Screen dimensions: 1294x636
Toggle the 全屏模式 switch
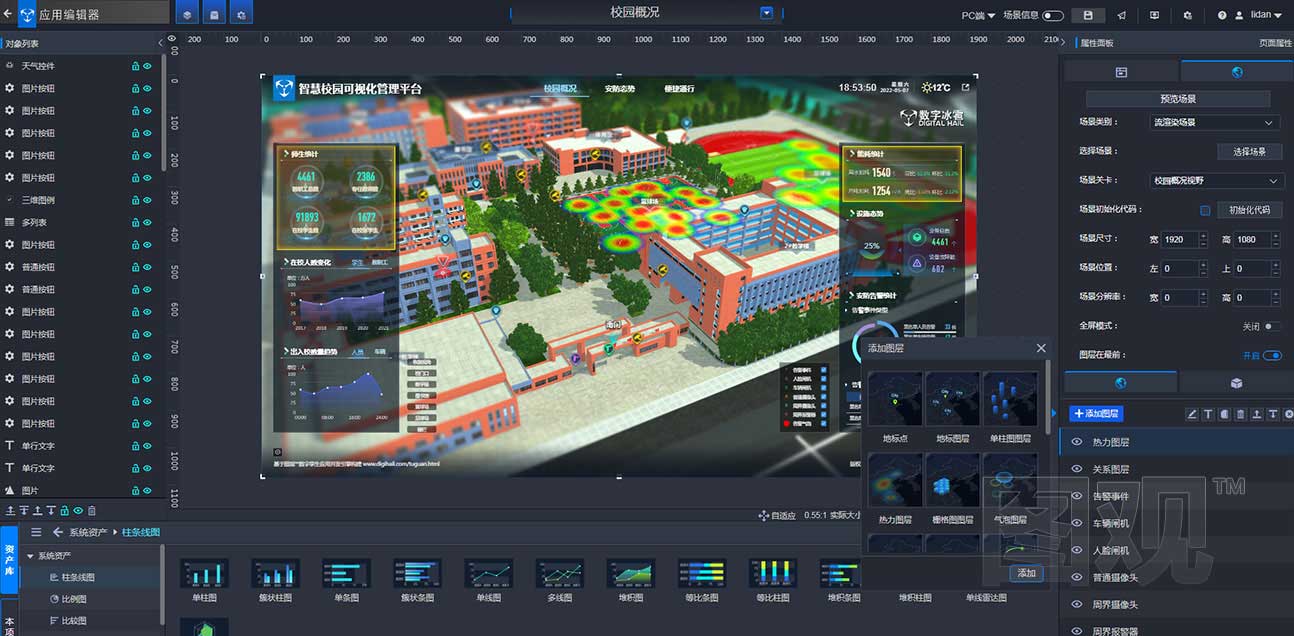coord(1272,326)
